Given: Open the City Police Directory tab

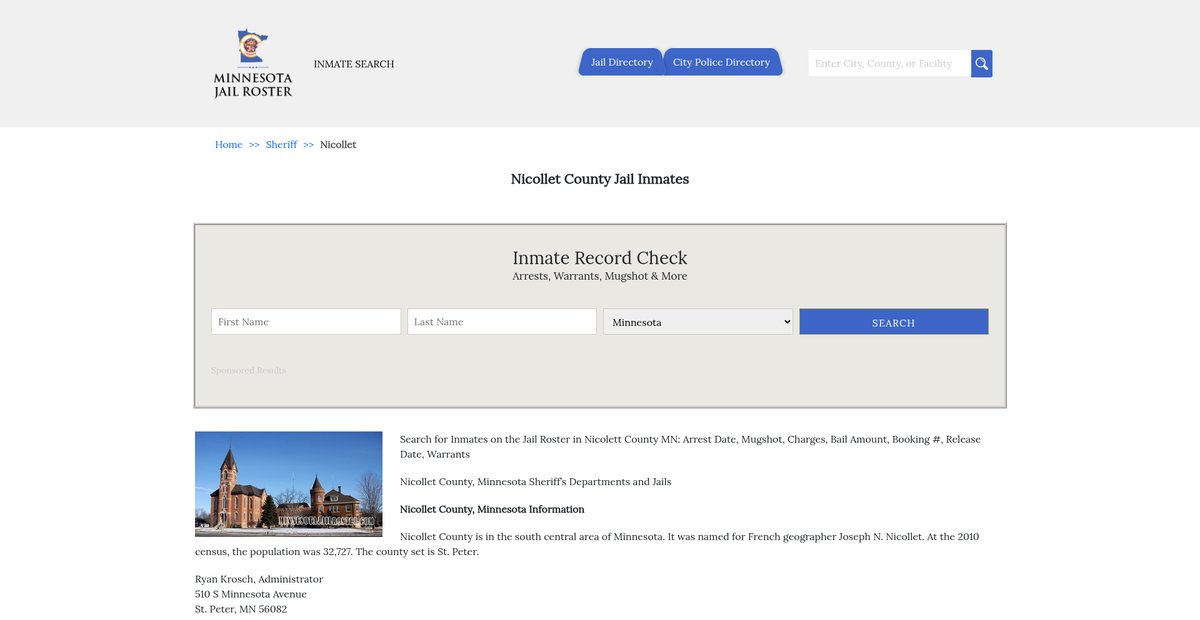Looking at the screenshot, I should (721, 62).
